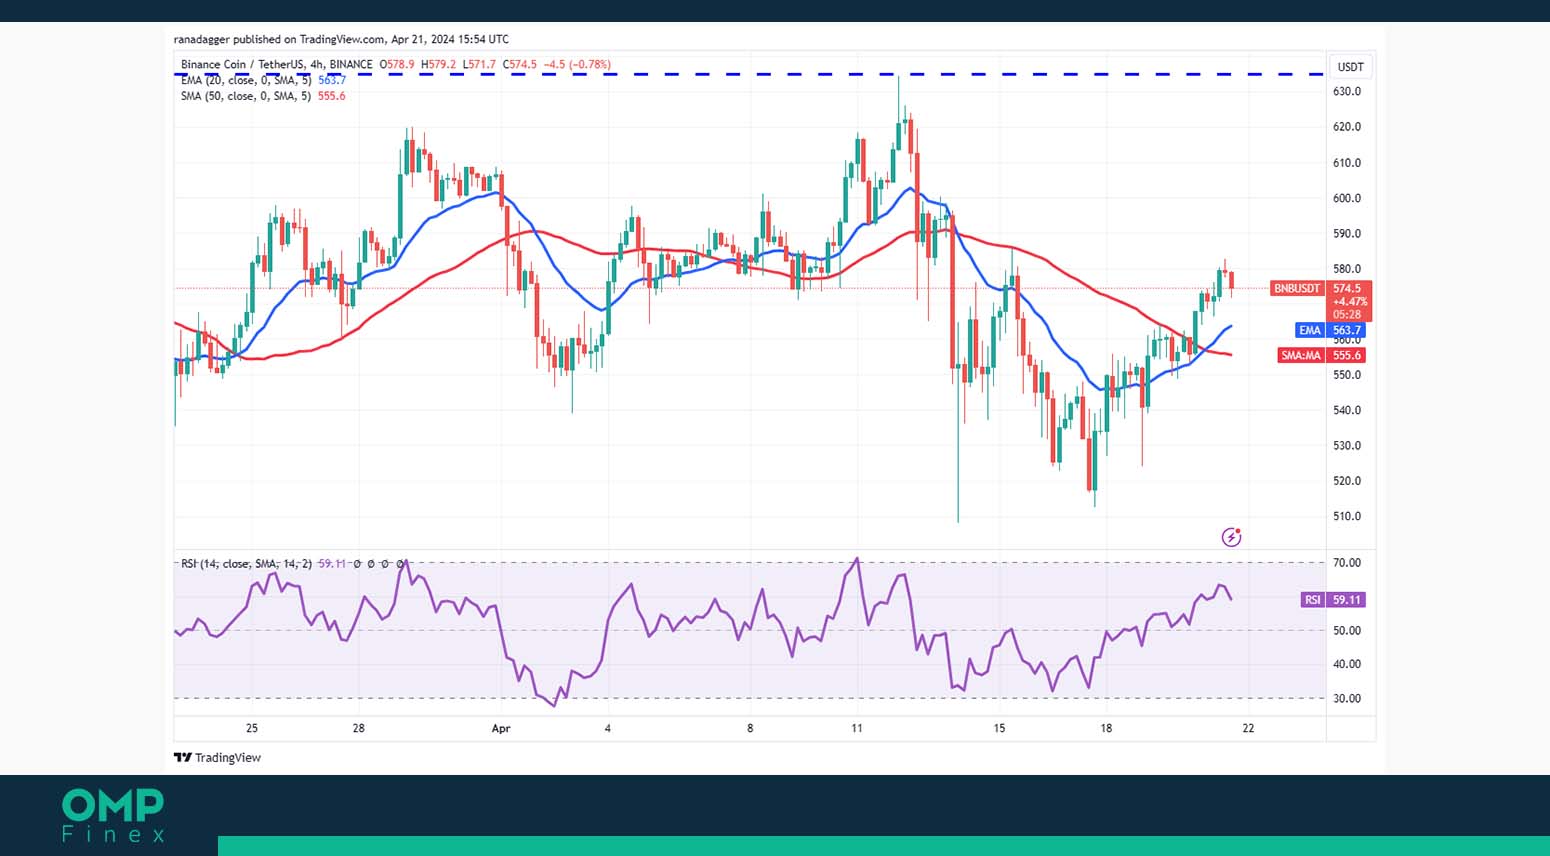Click the 40.00 RSI axis label

coord(1347,664)
